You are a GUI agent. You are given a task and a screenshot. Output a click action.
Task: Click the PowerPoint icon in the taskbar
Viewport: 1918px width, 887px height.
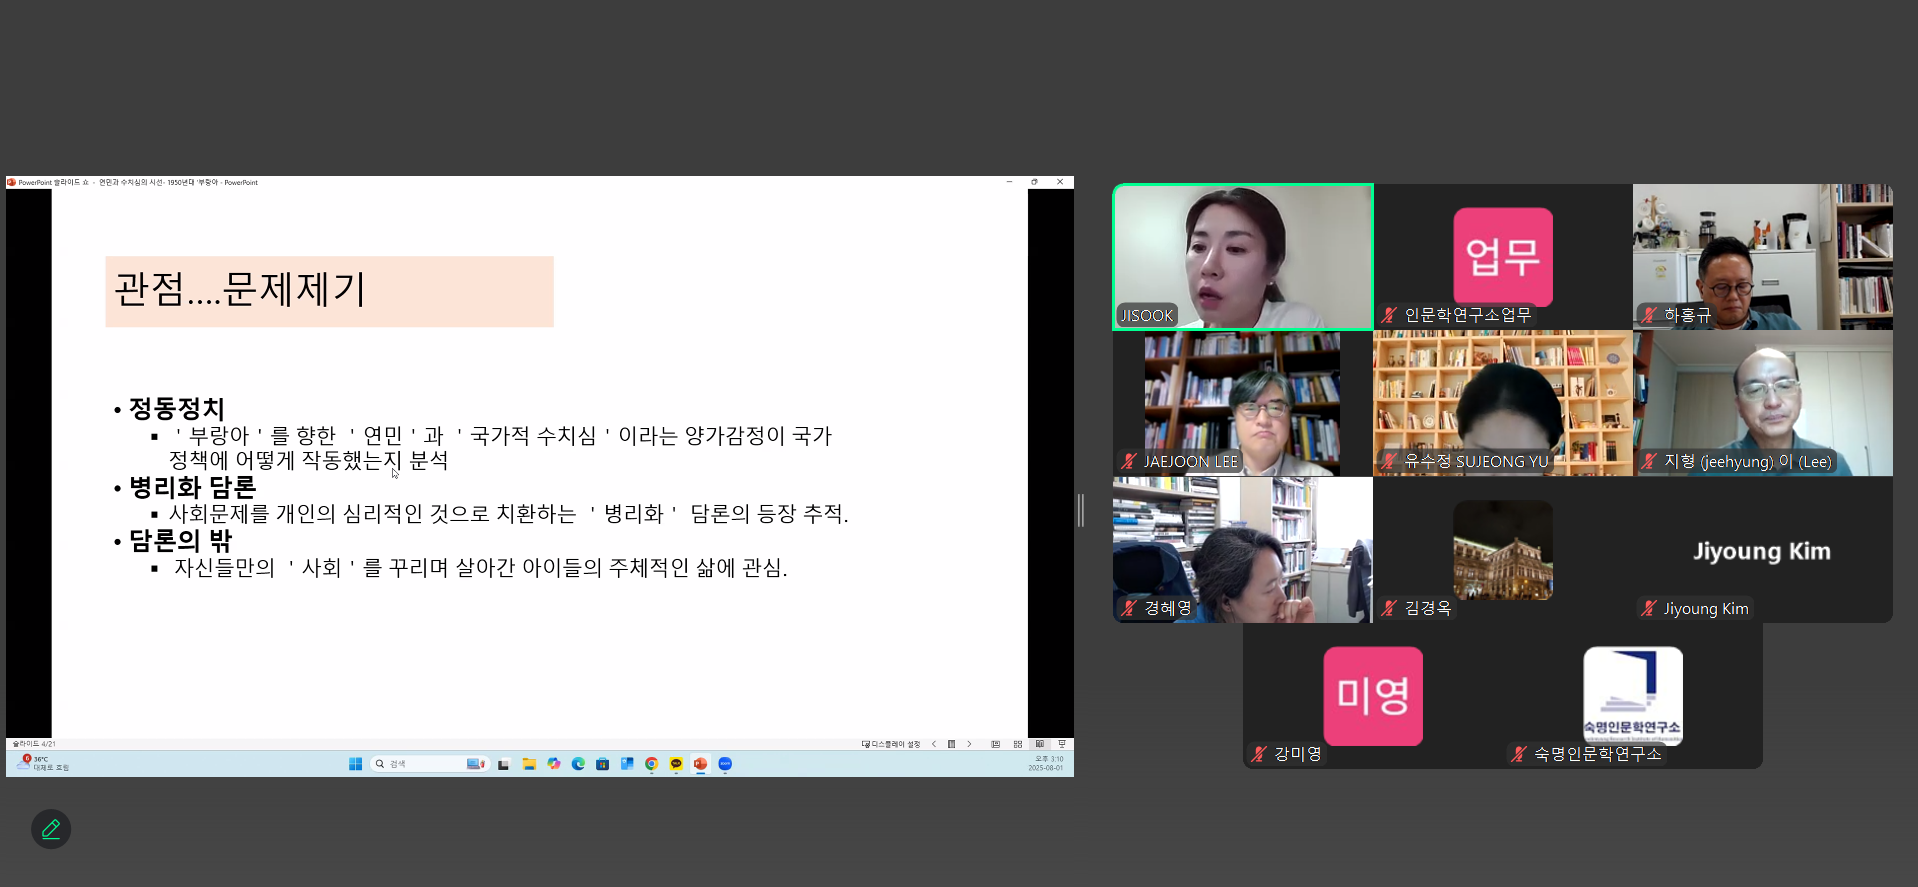pos(700,764)
